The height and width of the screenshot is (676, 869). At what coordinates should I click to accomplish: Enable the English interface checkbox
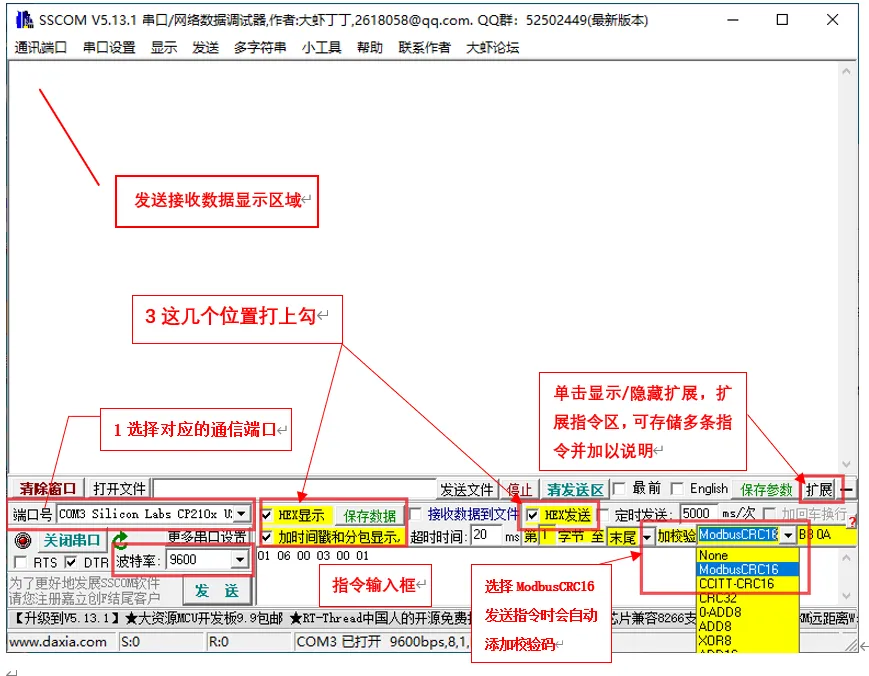675,487
